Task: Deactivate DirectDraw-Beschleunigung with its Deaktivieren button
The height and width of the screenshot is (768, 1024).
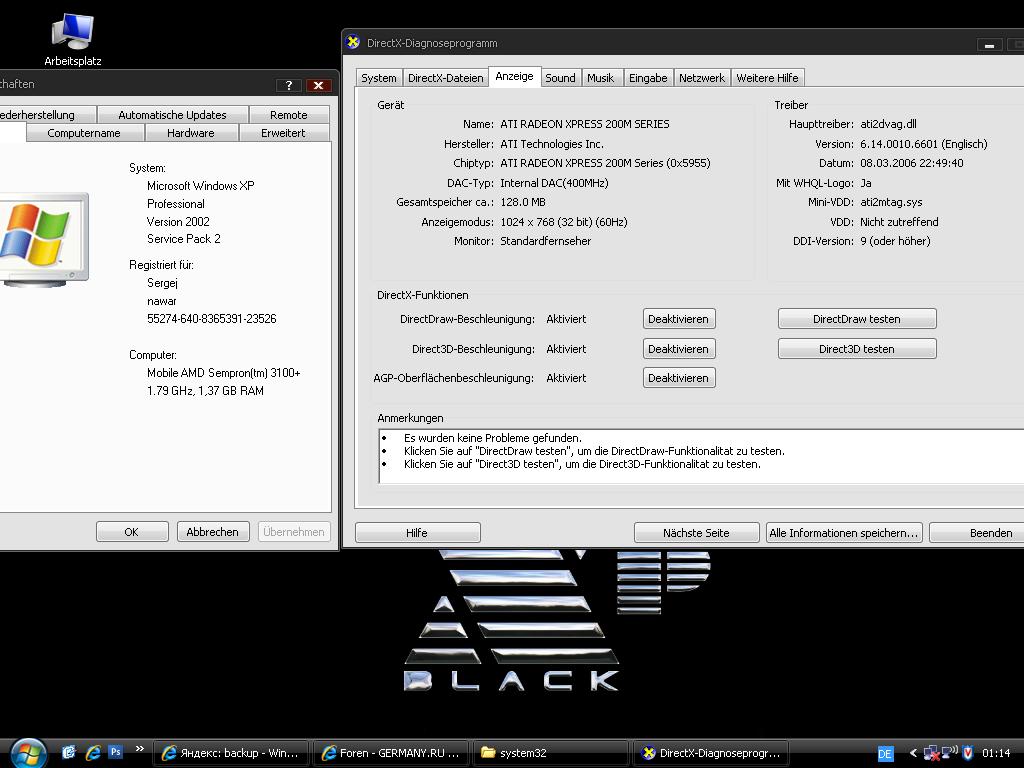Action: 679,319
